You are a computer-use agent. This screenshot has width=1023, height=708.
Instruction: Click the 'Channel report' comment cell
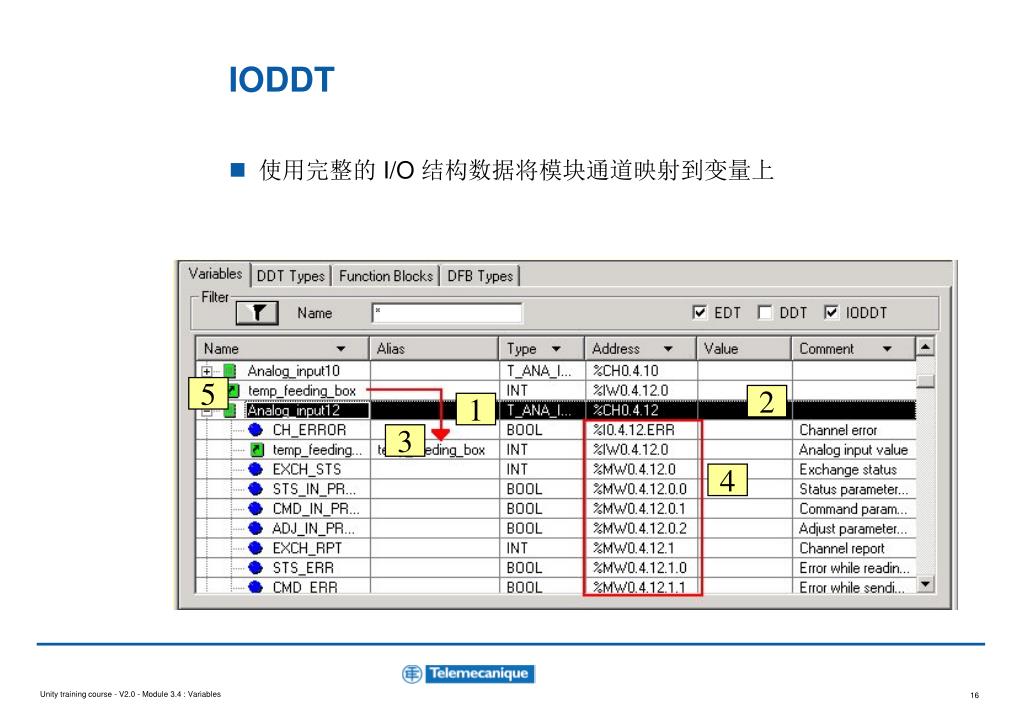click(x=854, y=548)
